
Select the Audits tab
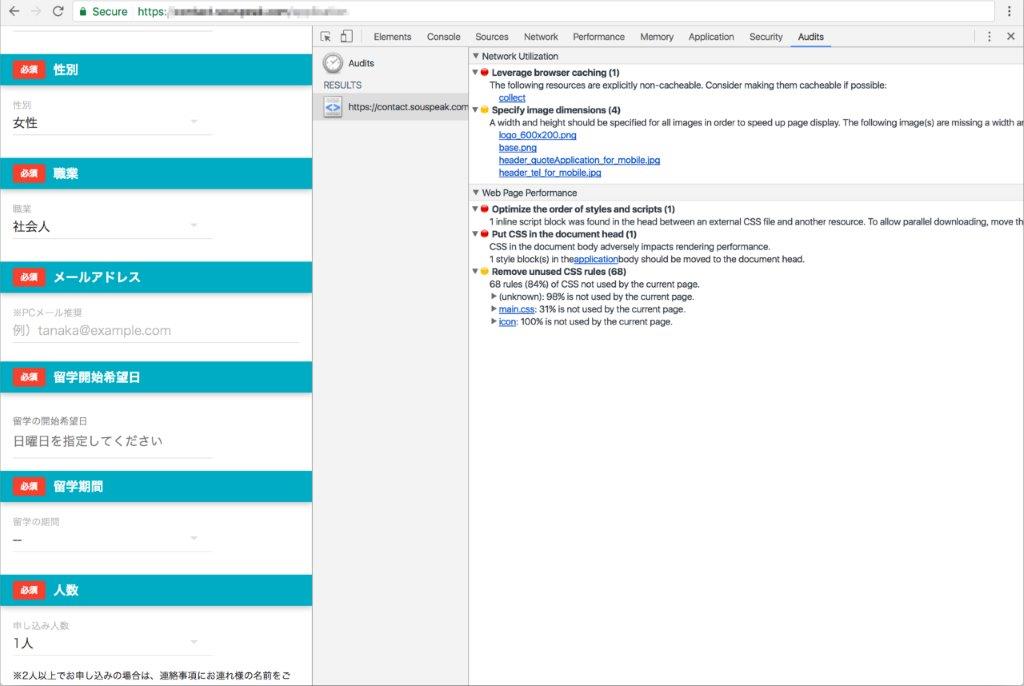pyautogui.click(x=810, y=37)
